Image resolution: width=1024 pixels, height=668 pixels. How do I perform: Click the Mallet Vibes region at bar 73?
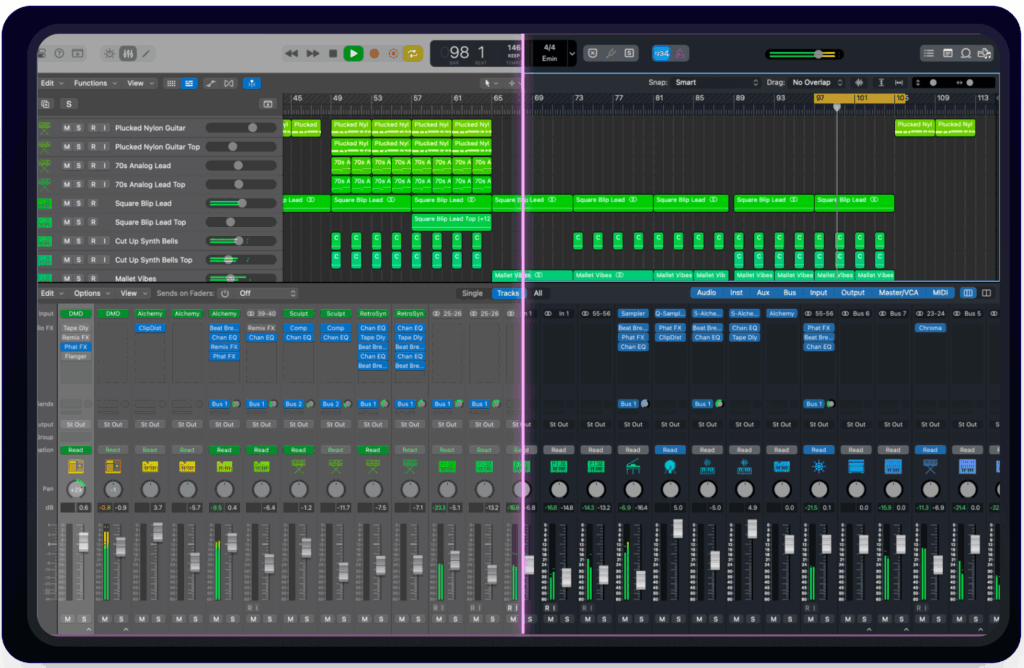click(612, 275)
